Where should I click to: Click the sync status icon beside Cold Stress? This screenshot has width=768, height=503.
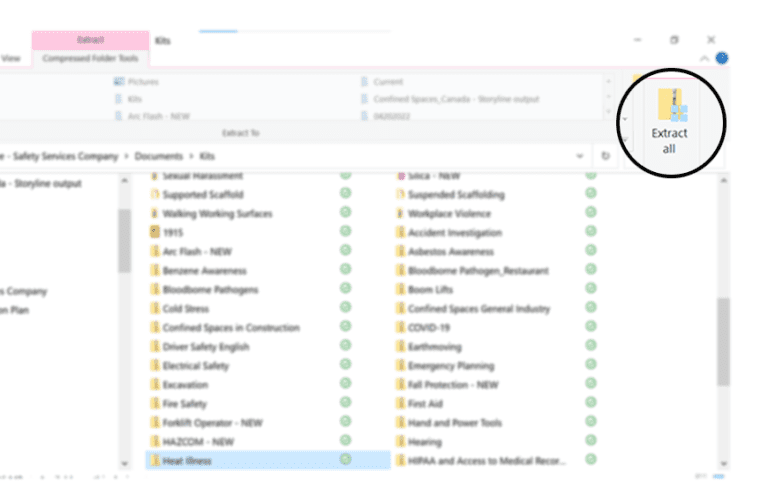click(x=345, y=309)
